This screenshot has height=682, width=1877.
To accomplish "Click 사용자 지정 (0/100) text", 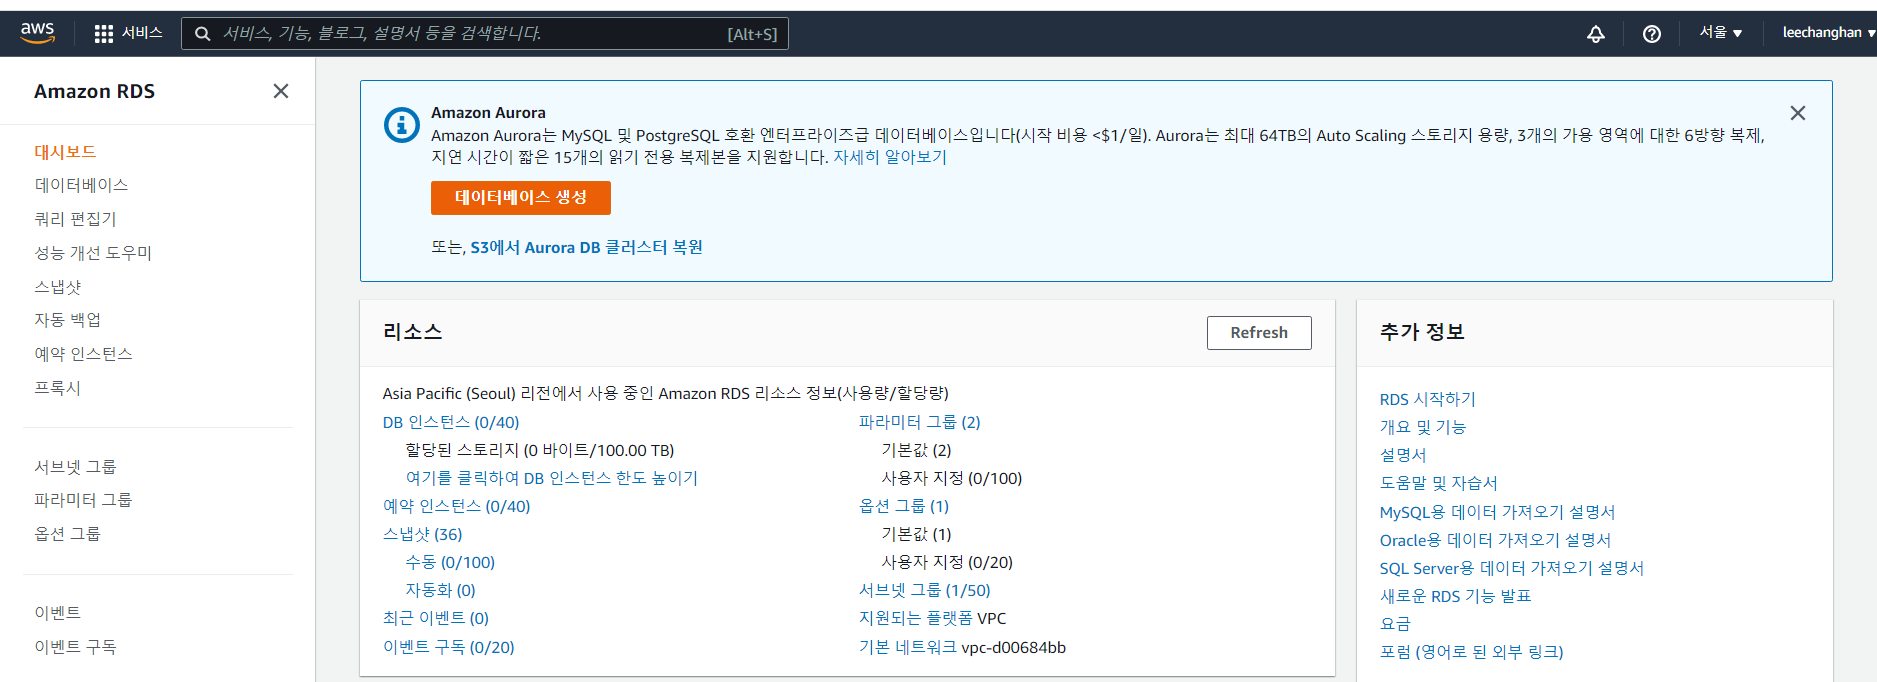I will pyautogui.click(x=952, y=478).
